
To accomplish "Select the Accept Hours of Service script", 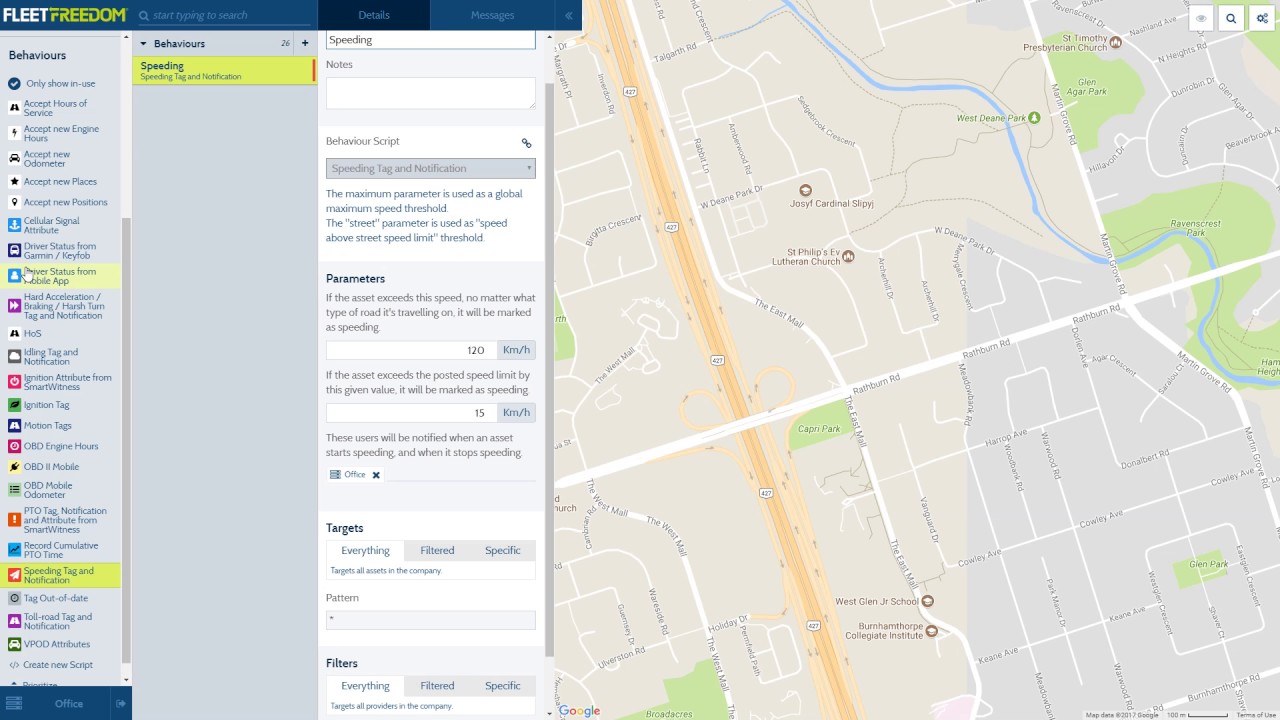I will coord(60,108).
